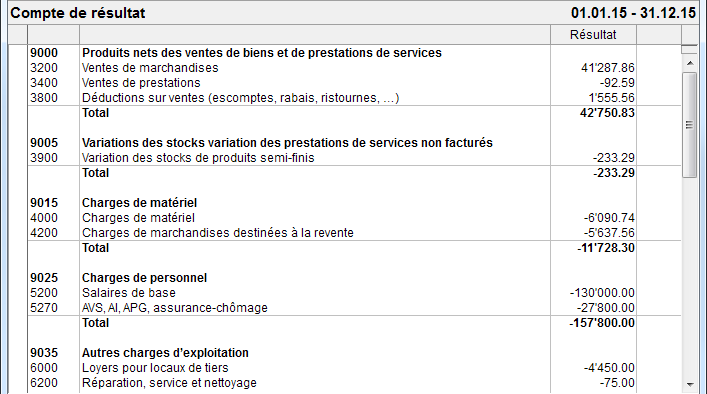The height and width of the screenshot is (394, 707).
Task: Select the 3400 Ventes de prestations row
Action: (354, 83)
